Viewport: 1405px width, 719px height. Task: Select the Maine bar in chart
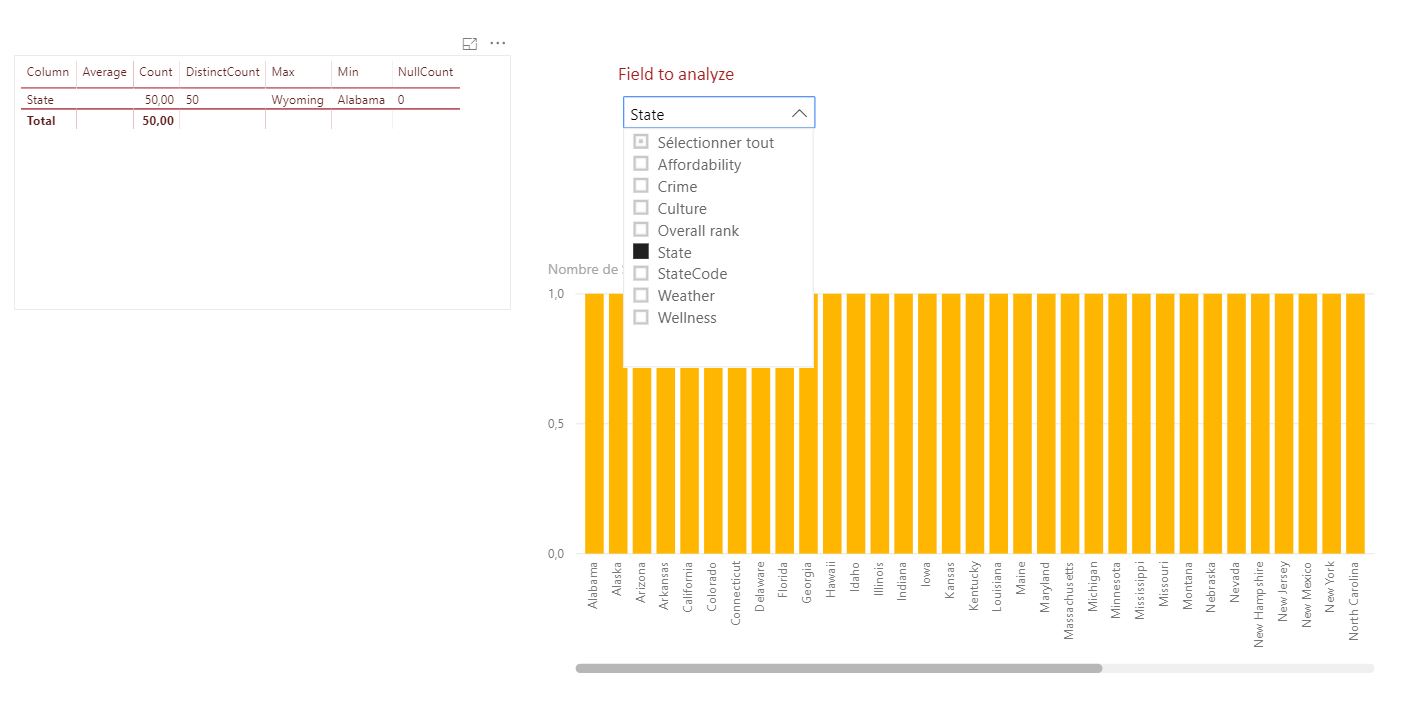(x=1022, y=423)
